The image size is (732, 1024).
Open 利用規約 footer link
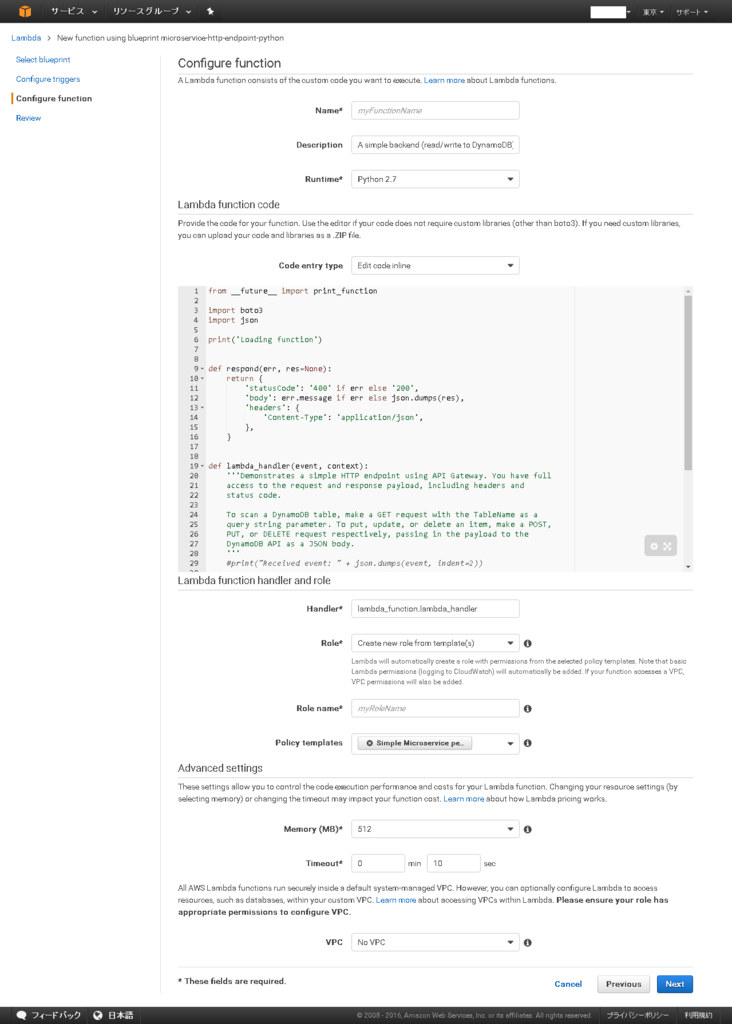tap(698, 1016)
